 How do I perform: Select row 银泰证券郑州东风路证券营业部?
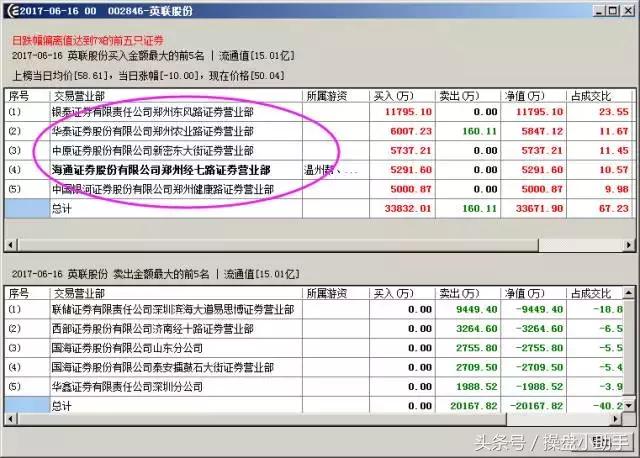point(319,112)
